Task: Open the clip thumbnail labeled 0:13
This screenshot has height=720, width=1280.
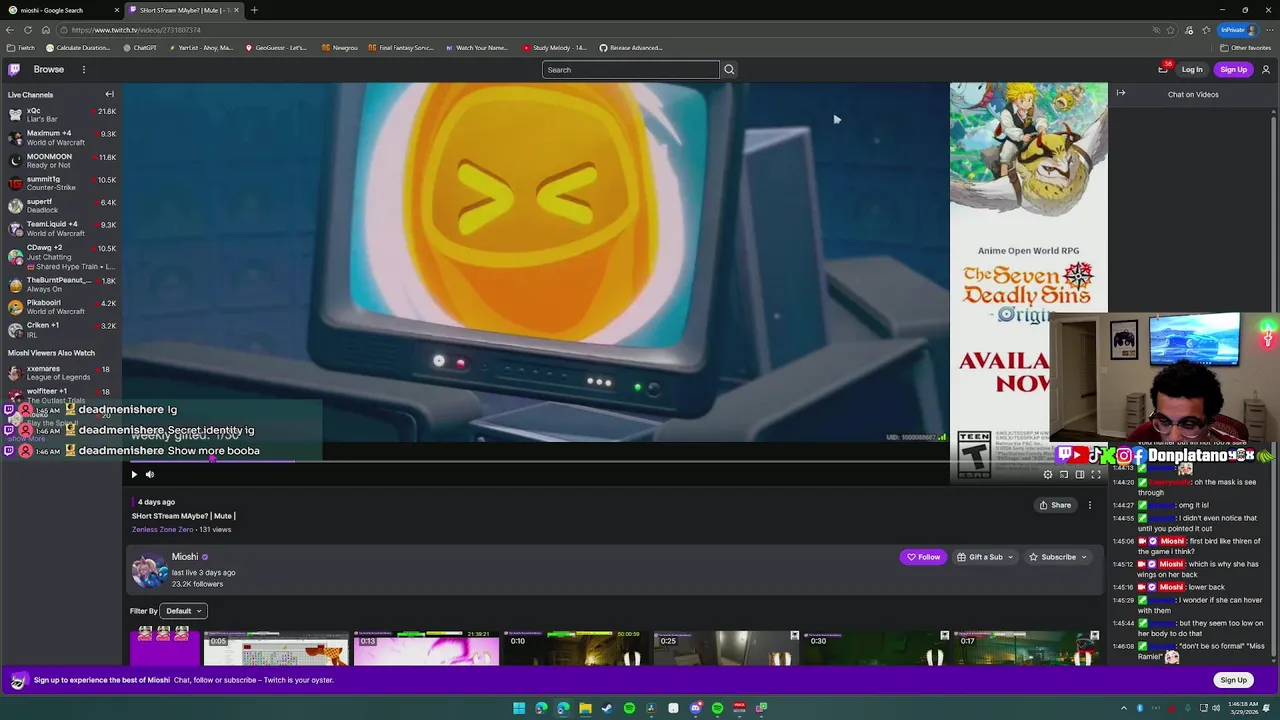Action: (x=426, y=648)
